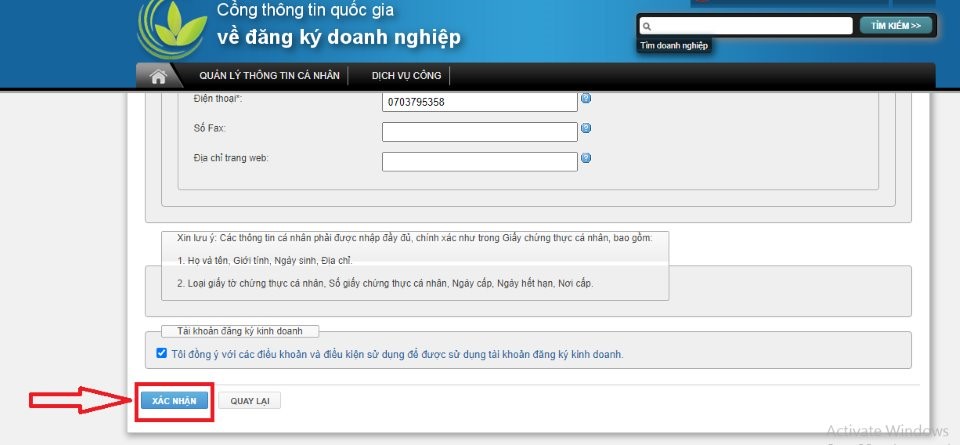Click the 'QUAY LẠI' back button
The height and width of the screenshot is (445, 960).
tap(250, 401)
